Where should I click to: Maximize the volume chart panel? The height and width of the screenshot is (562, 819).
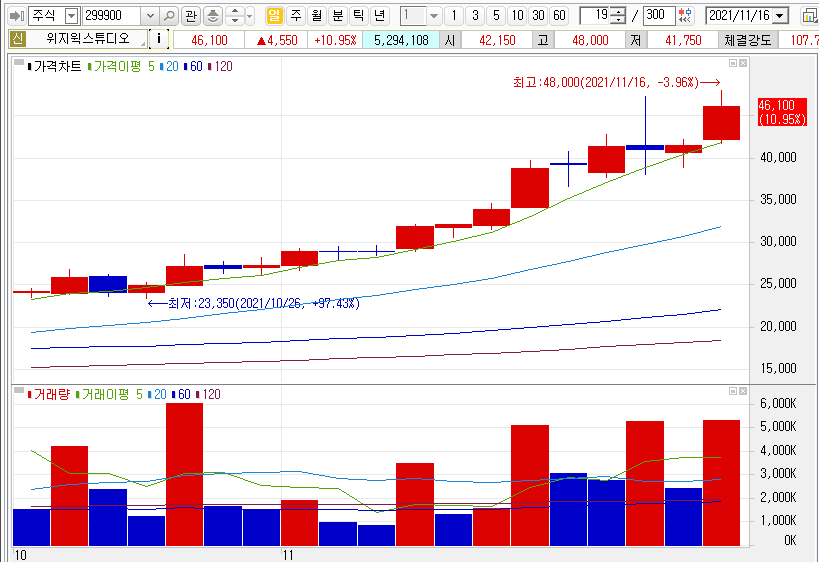click(x=733, y=391)
